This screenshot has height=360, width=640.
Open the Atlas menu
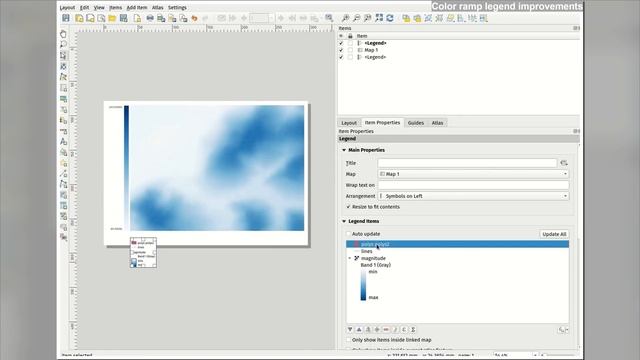(158, 7)
